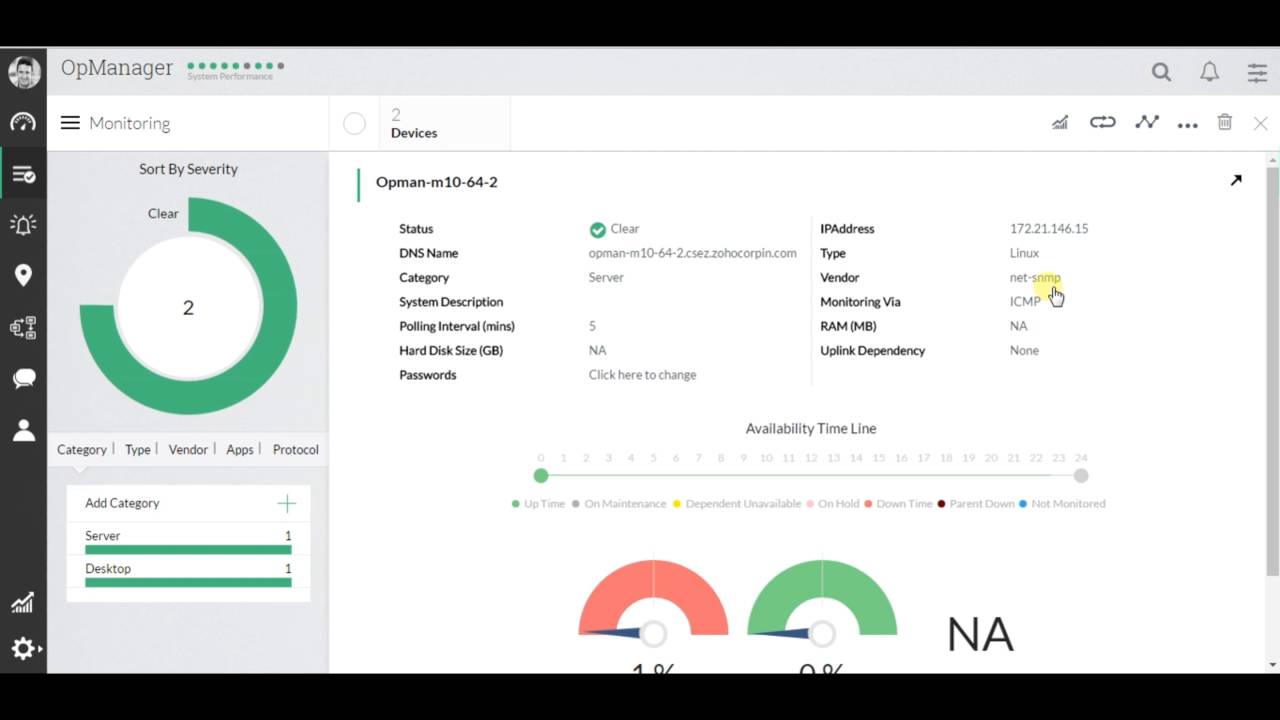Close the device details panel
Image resolution: width=1280 pixels, height=720 pixels.
(x=1260, y=123)
